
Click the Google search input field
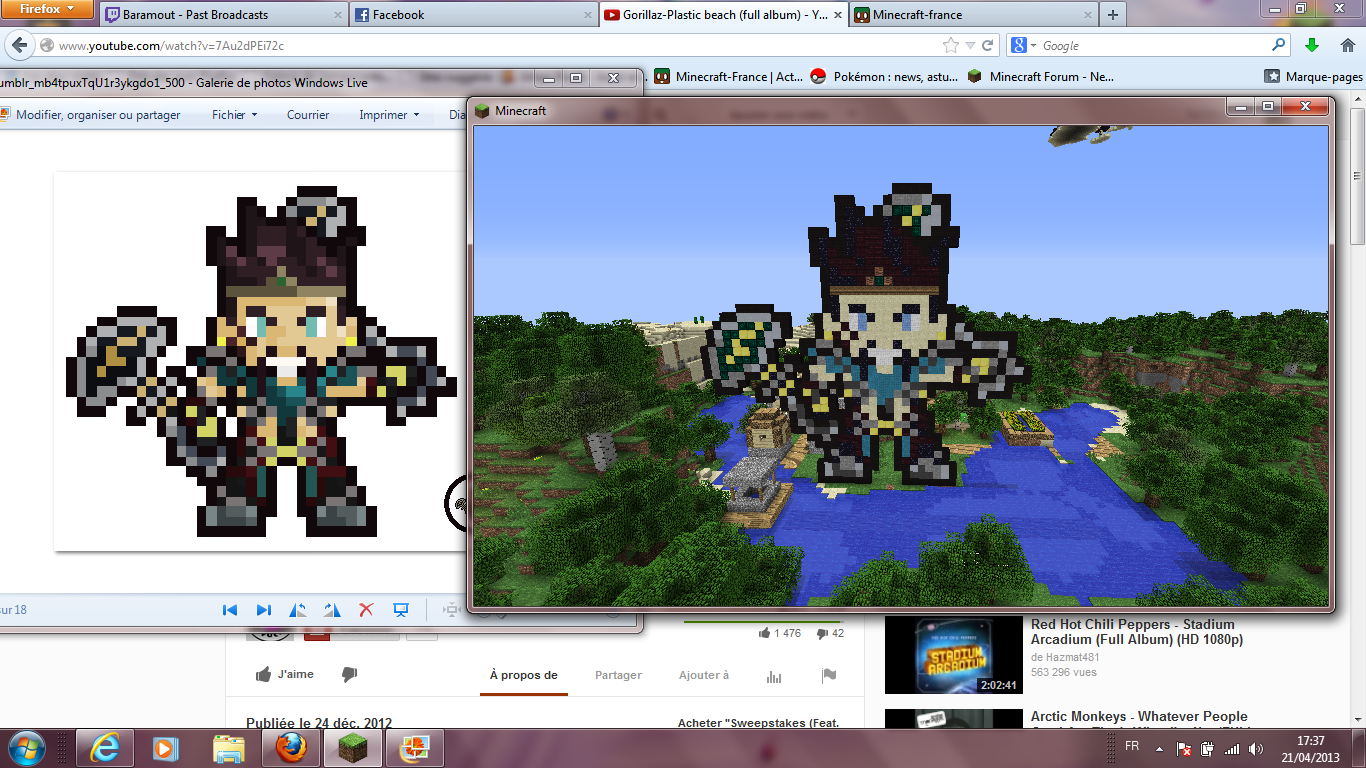click(1152, 46)
